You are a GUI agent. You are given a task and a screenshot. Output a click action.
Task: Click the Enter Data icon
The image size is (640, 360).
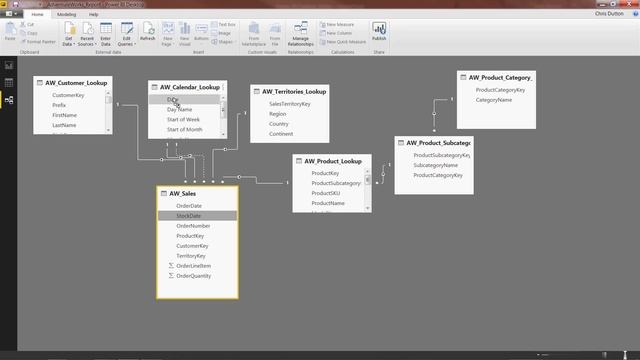point(106,34)
